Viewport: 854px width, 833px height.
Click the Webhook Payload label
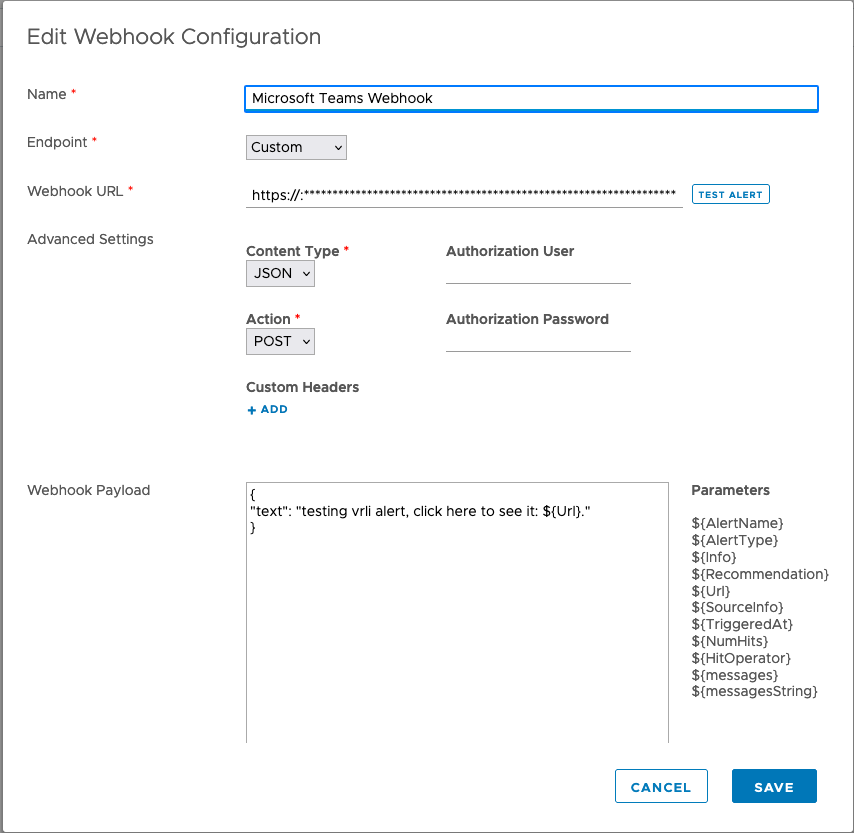89,490
